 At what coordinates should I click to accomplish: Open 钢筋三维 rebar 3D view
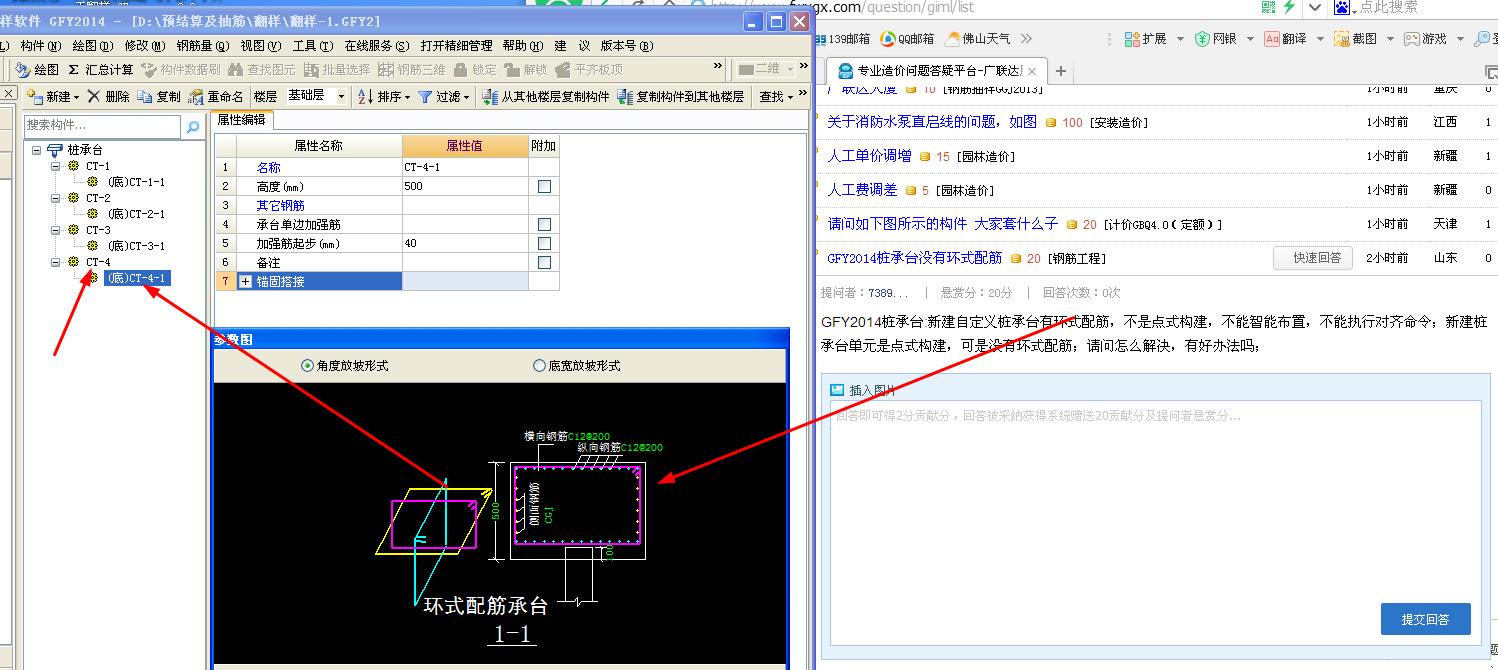tap(411, 70)
